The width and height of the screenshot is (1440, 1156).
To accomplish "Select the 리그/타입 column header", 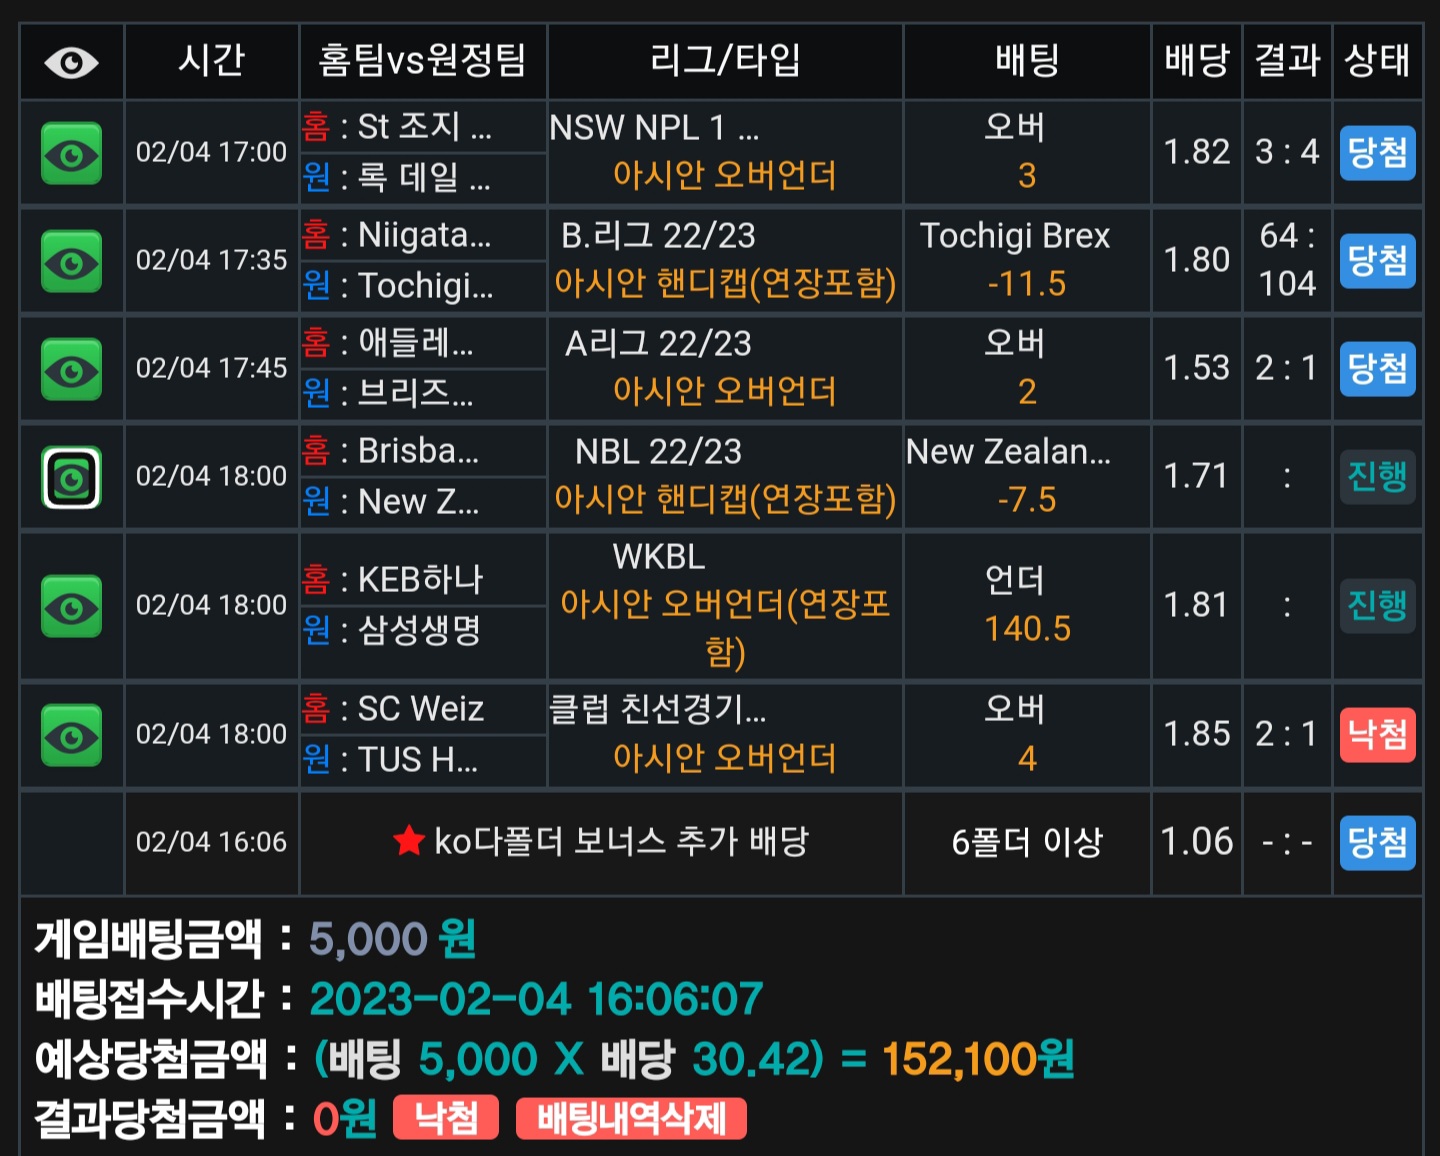I will [x=725, y=61].
